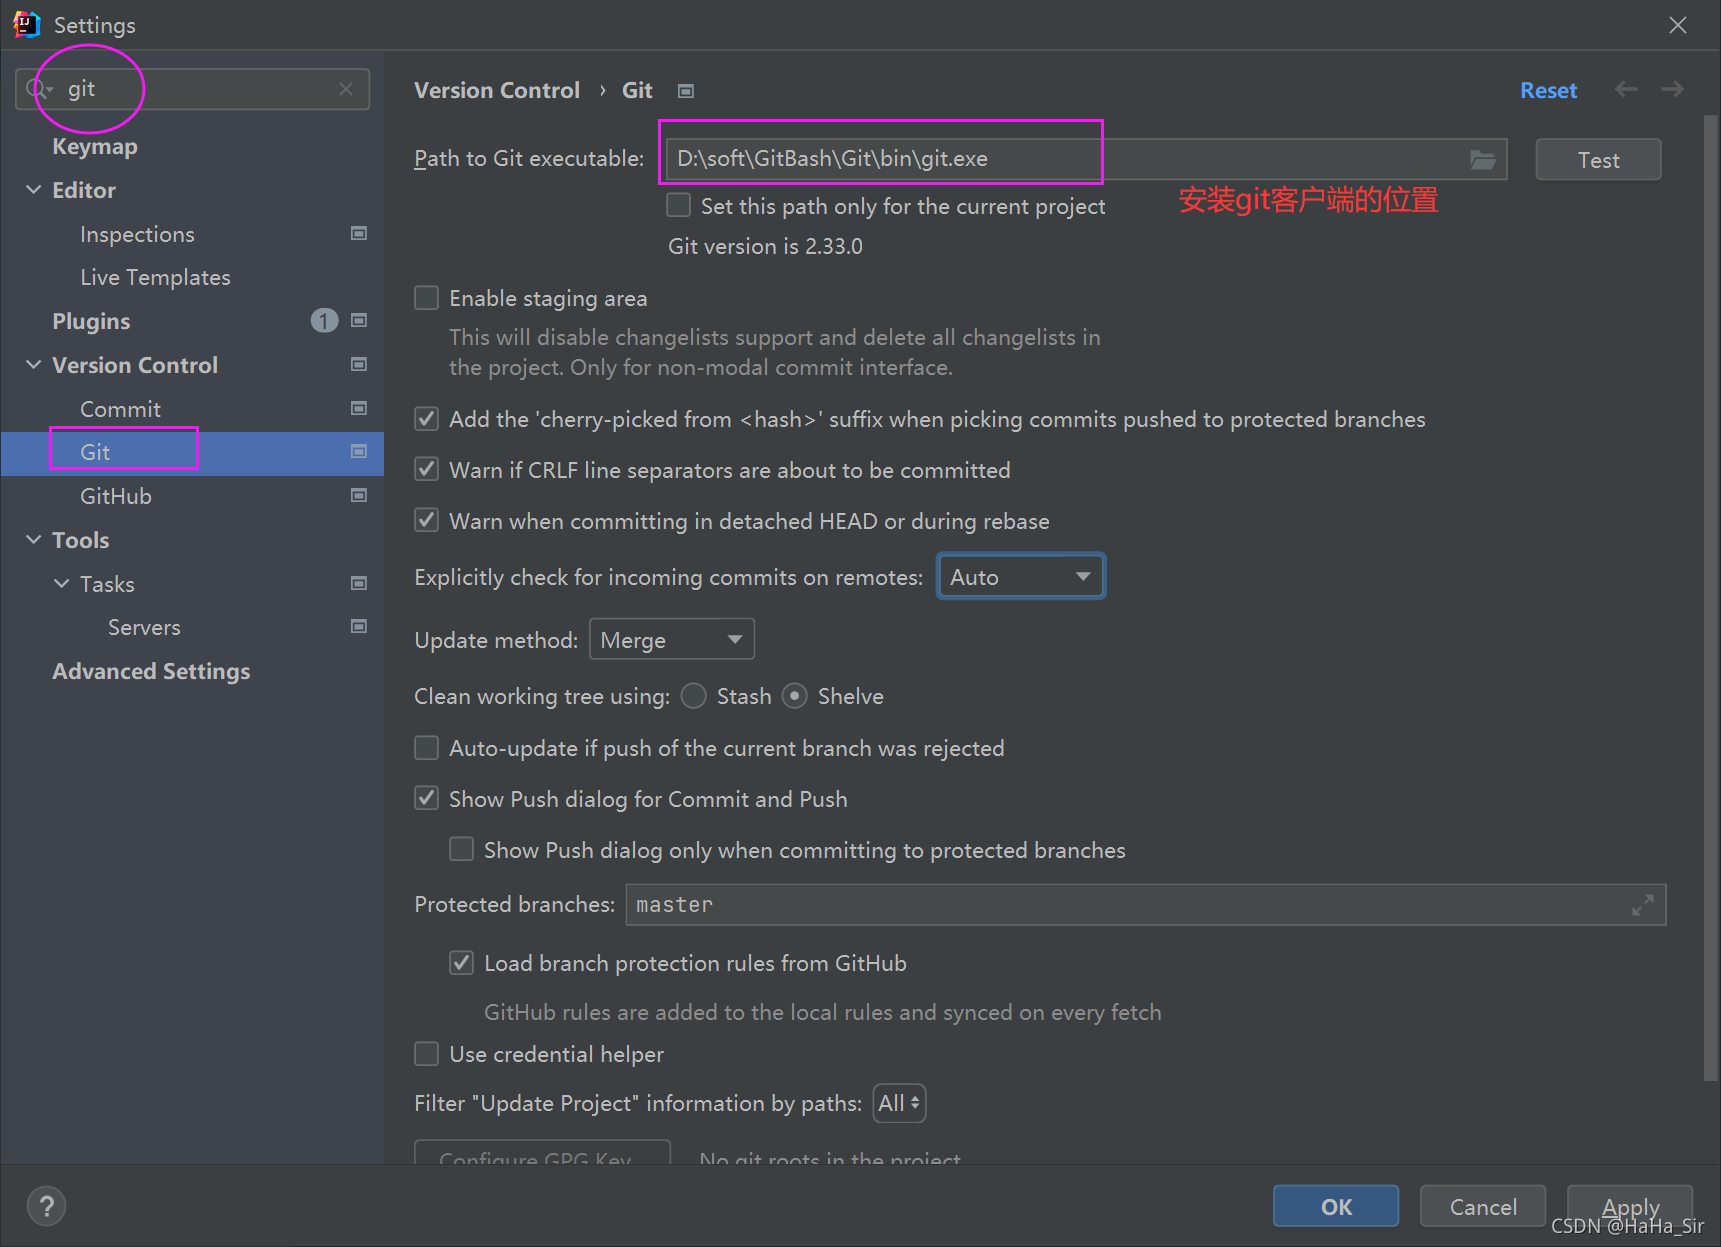The width and height of the screenshot is (1721, 1247).
Task: Select Stash for cleaning working tree
Action: 694,696
